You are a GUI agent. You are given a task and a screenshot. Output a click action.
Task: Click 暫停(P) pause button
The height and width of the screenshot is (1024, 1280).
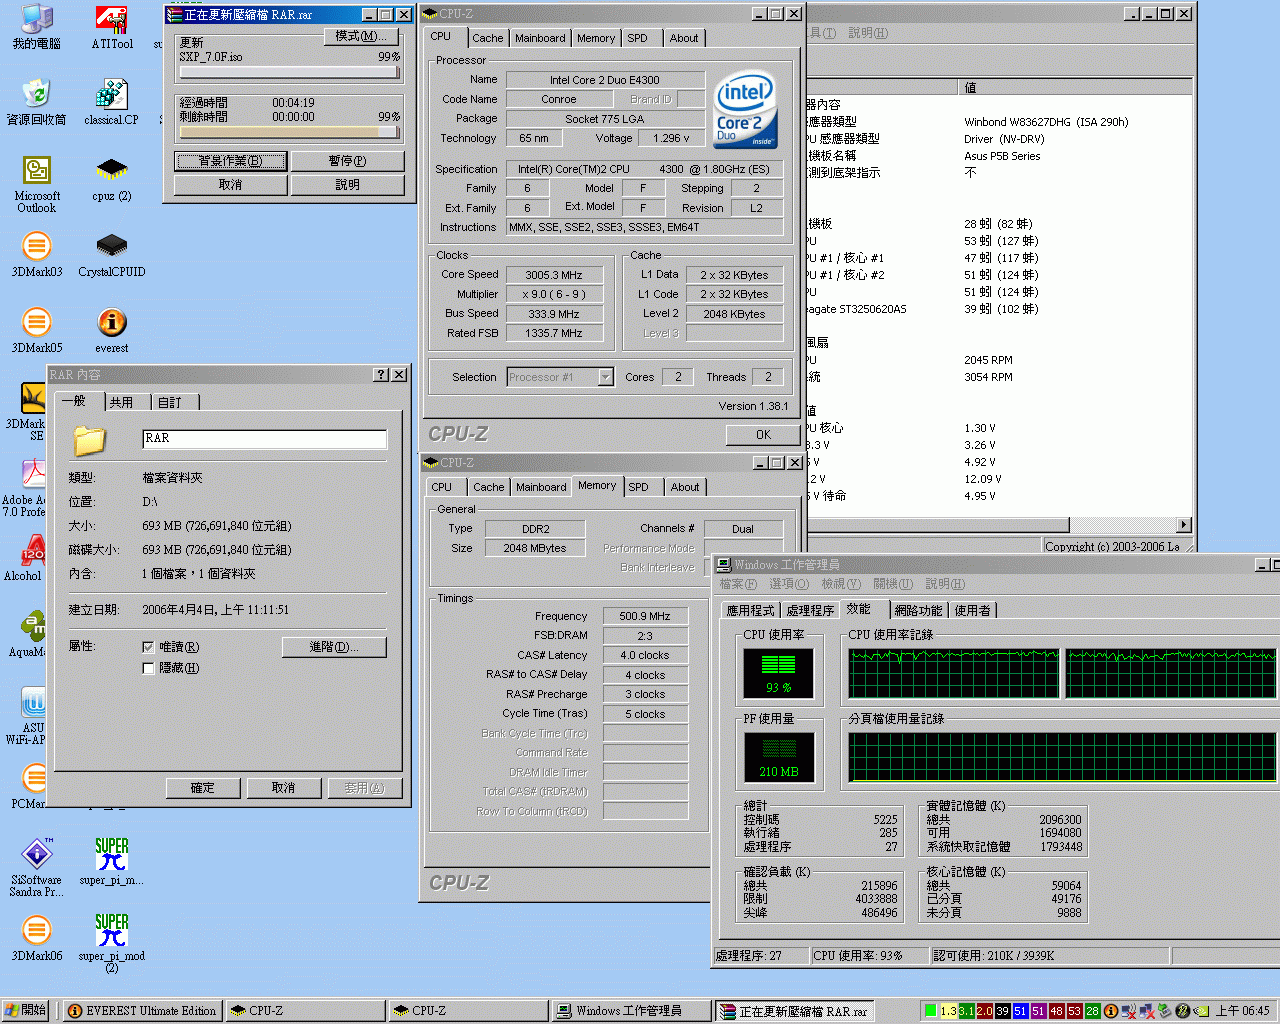point(347,161)
